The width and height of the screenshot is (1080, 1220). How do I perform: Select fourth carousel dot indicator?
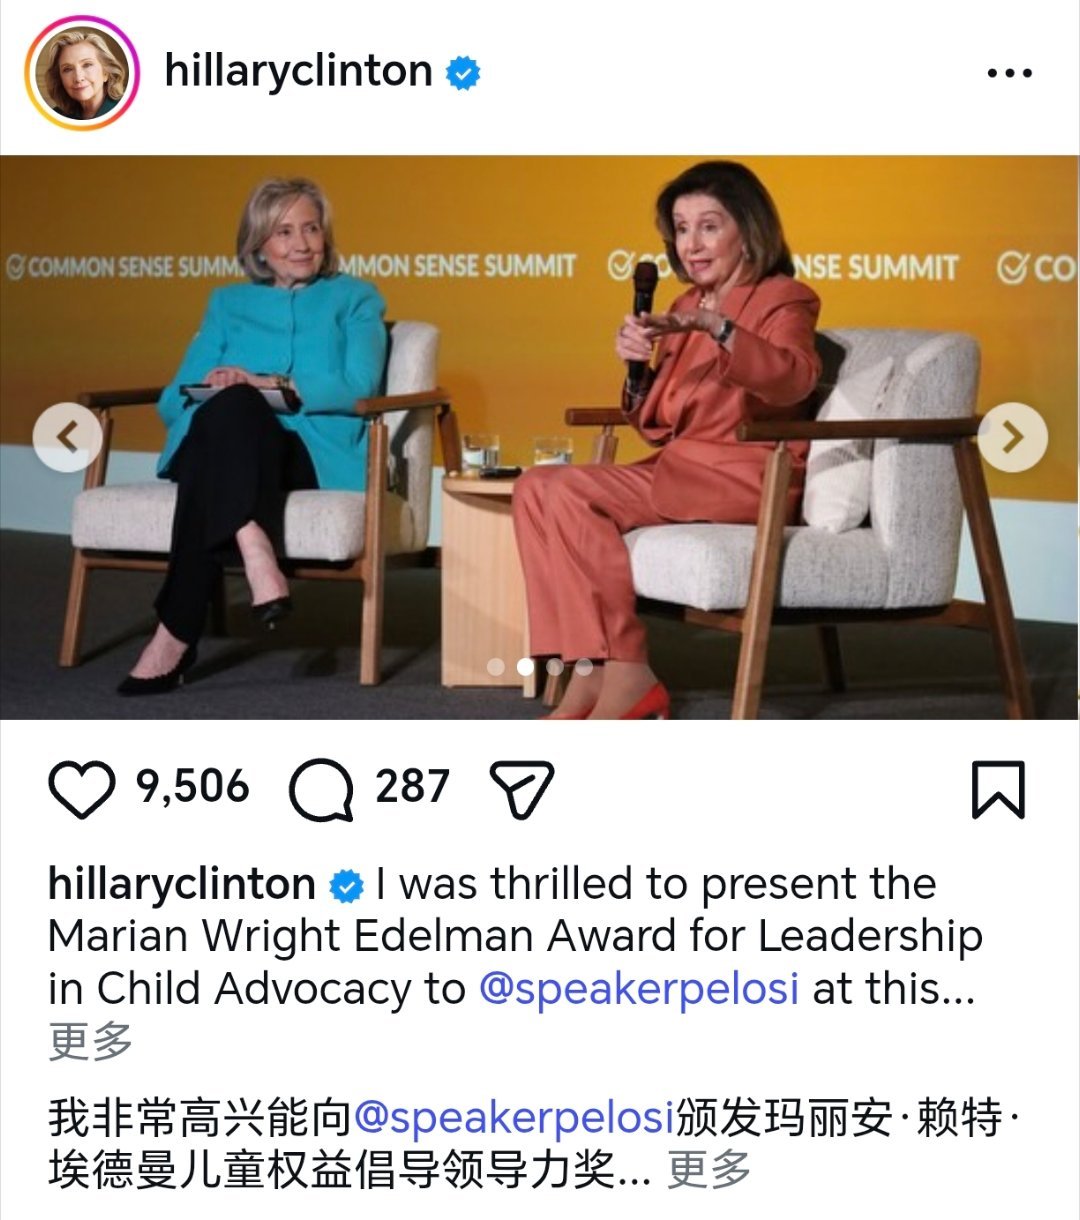tap(584, 666)
